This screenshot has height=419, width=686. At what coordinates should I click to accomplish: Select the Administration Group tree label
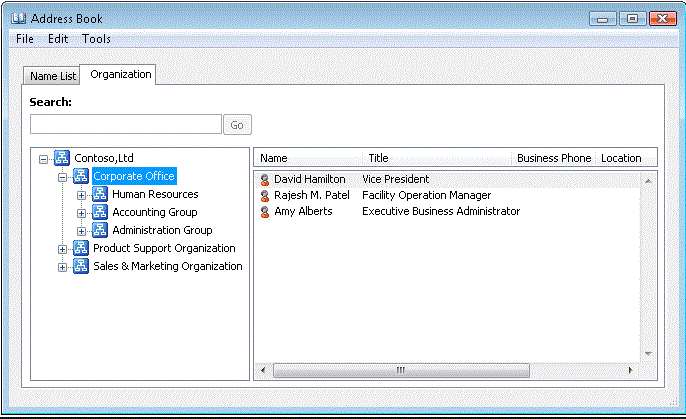coord(162,230)
